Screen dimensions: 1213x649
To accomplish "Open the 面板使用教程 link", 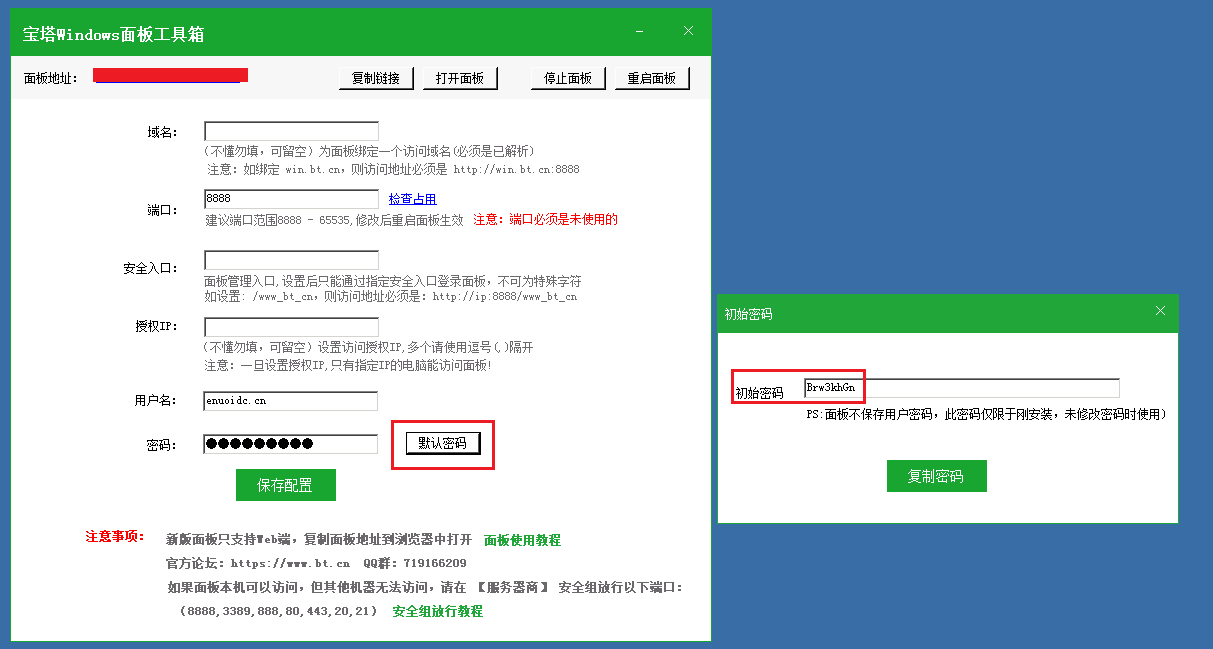I will 522,540.
